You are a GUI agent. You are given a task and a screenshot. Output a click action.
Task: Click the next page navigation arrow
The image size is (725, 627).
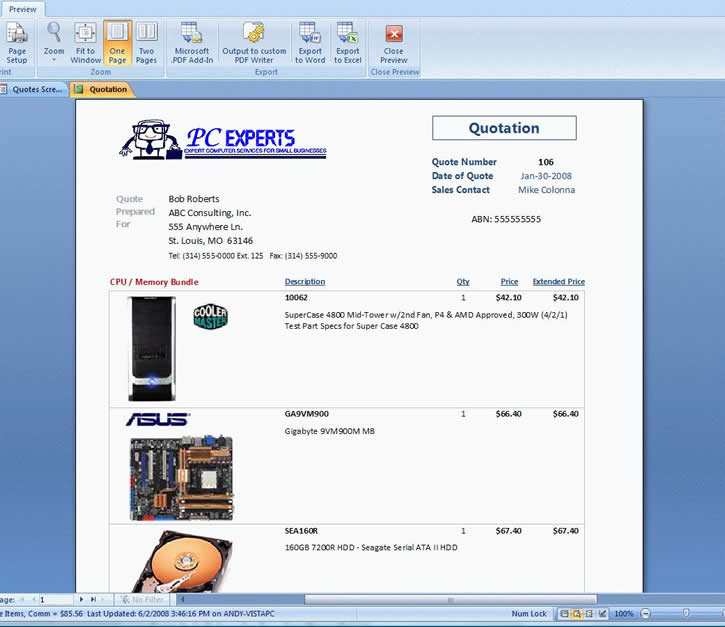[x=82, y=599]
